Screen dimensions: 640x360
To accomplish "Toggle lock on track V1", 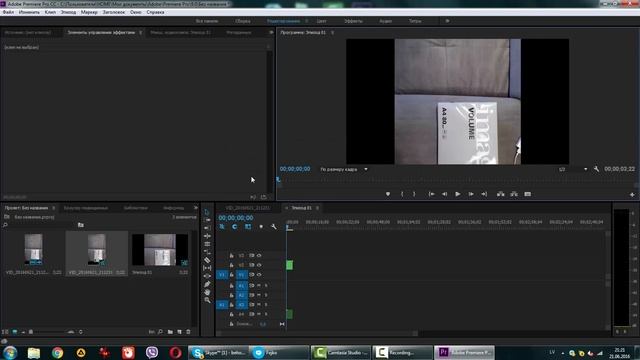I will click(x=231, y=275).
